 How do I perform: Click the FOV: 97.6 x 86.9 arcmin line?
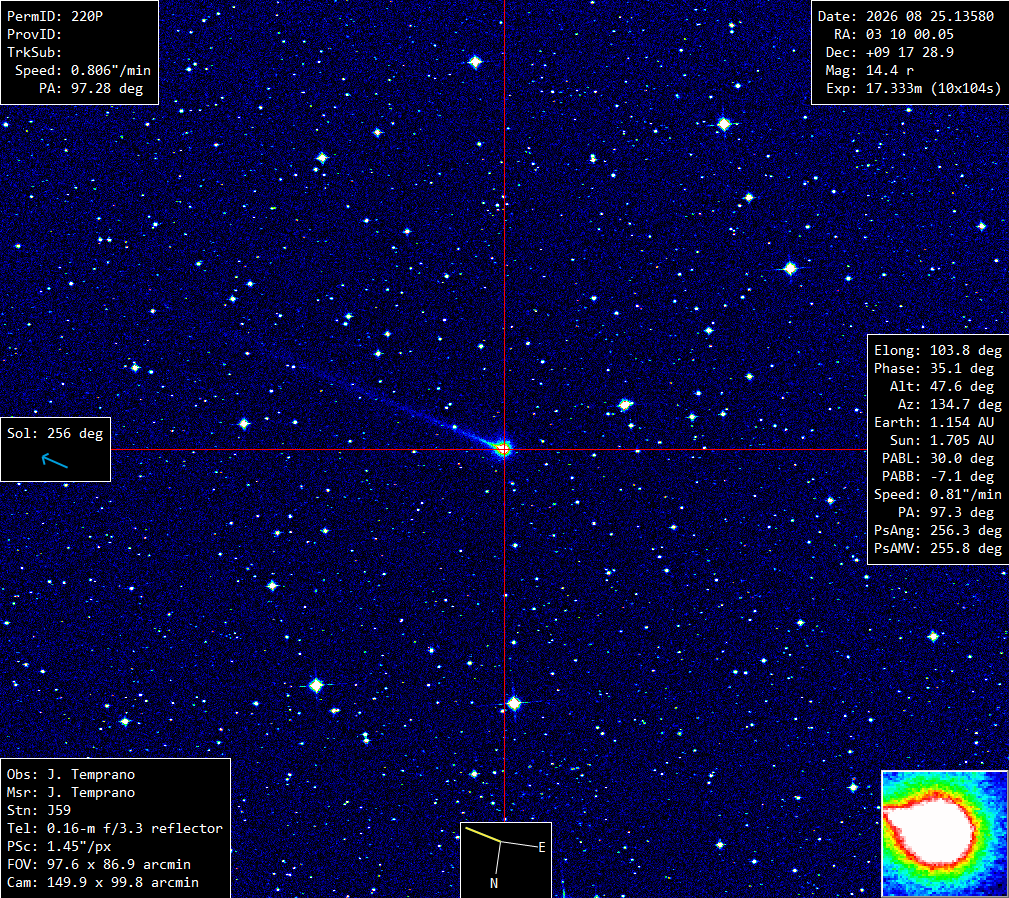[99, 865]
